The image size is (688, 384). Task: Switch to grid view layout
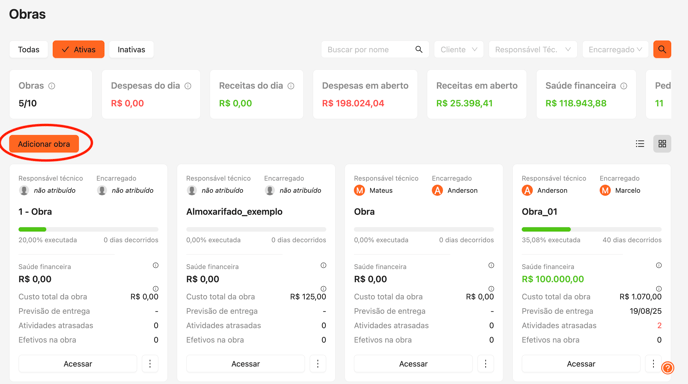(662, 144)
